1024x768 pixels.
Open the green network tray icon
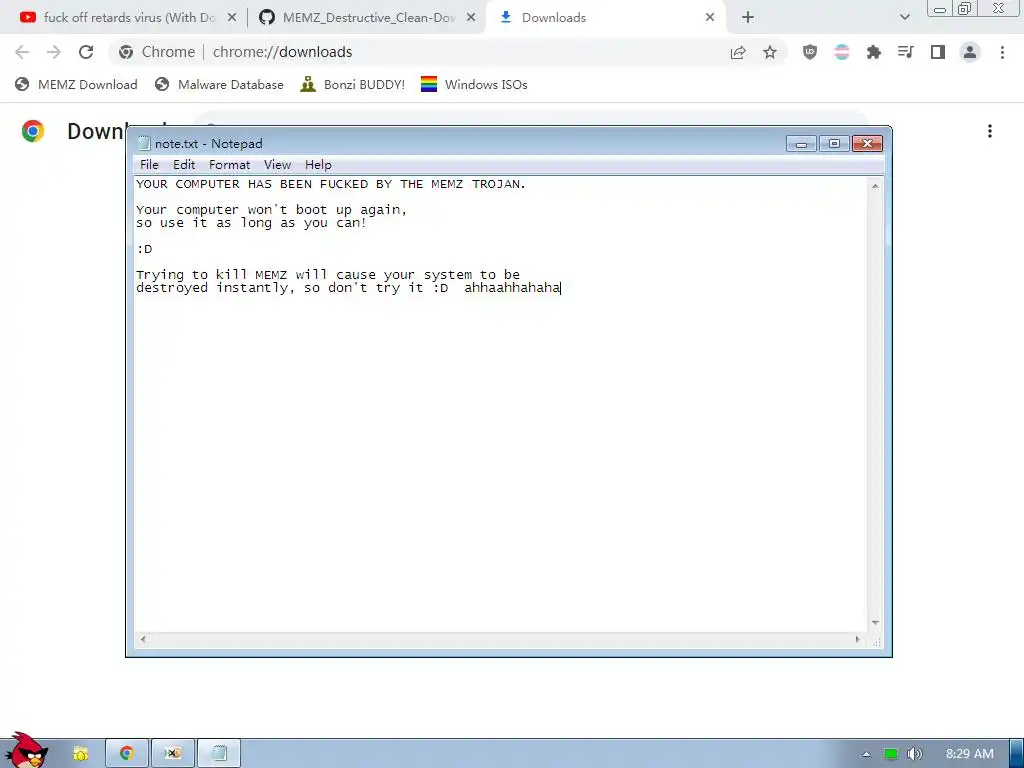tap(891, 754)
